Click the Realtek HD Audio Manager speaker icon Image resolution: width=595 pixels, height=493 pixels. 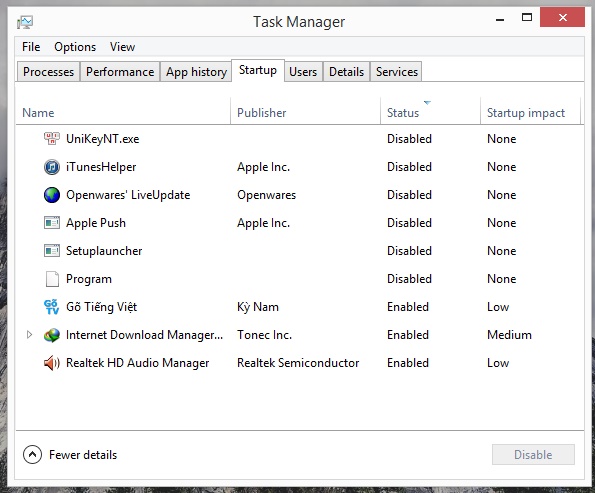pos(52,363)
